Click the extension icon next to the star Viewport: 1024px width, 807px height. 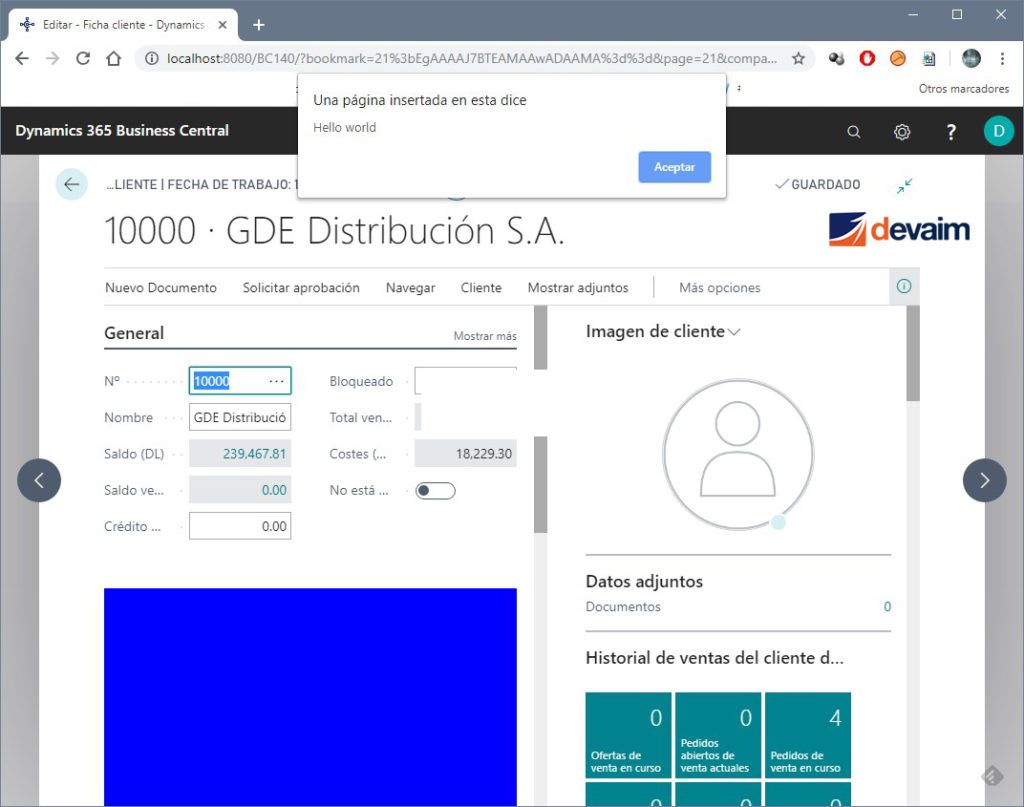click(836, 59)
